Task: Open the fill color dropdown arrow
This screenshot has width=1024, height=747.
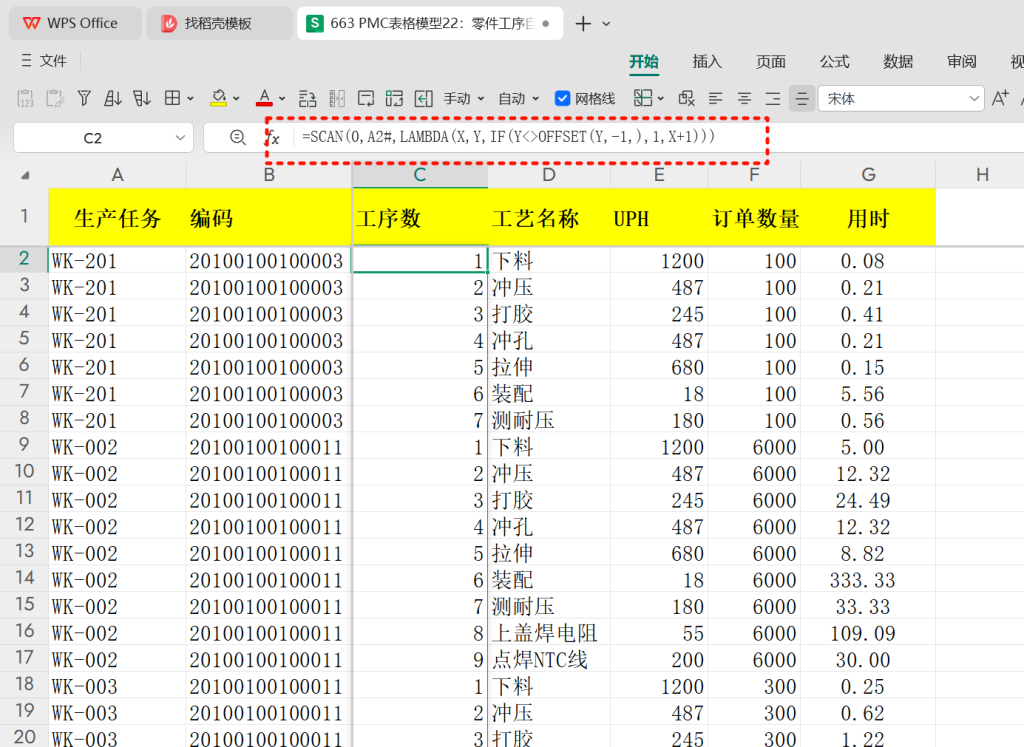Action: click(236, 99)
